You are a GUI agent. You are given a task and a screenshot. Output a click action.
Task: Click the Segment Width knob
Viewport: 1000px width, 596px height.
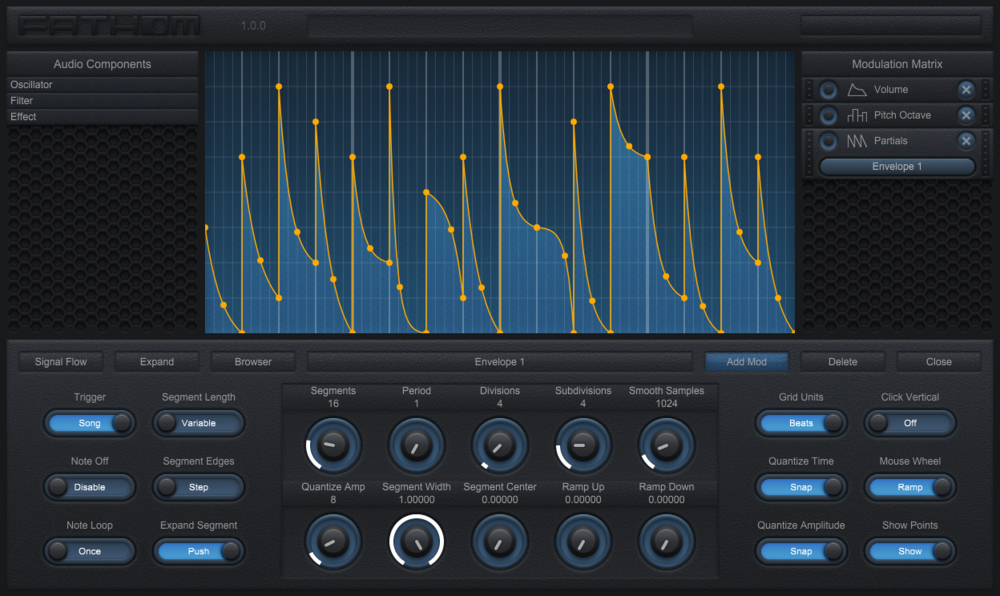[x=416, y=541]
